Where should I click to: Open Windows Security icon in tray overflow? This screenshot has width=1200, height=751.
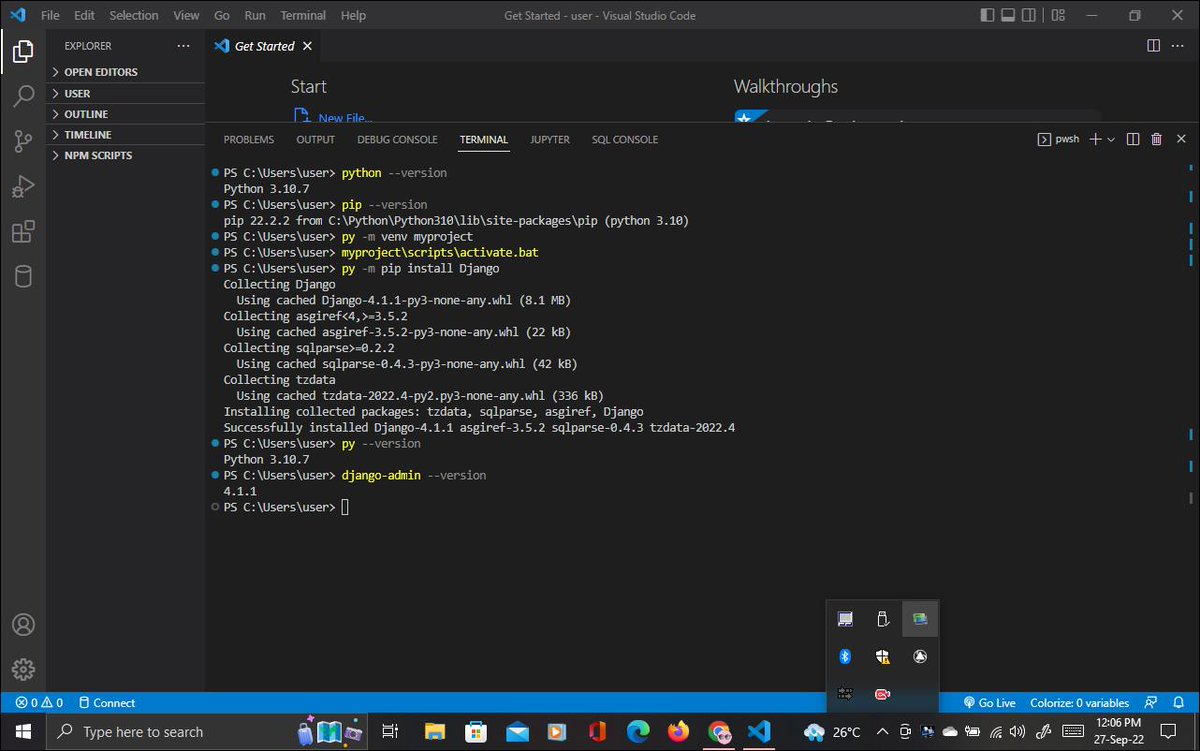882,656
